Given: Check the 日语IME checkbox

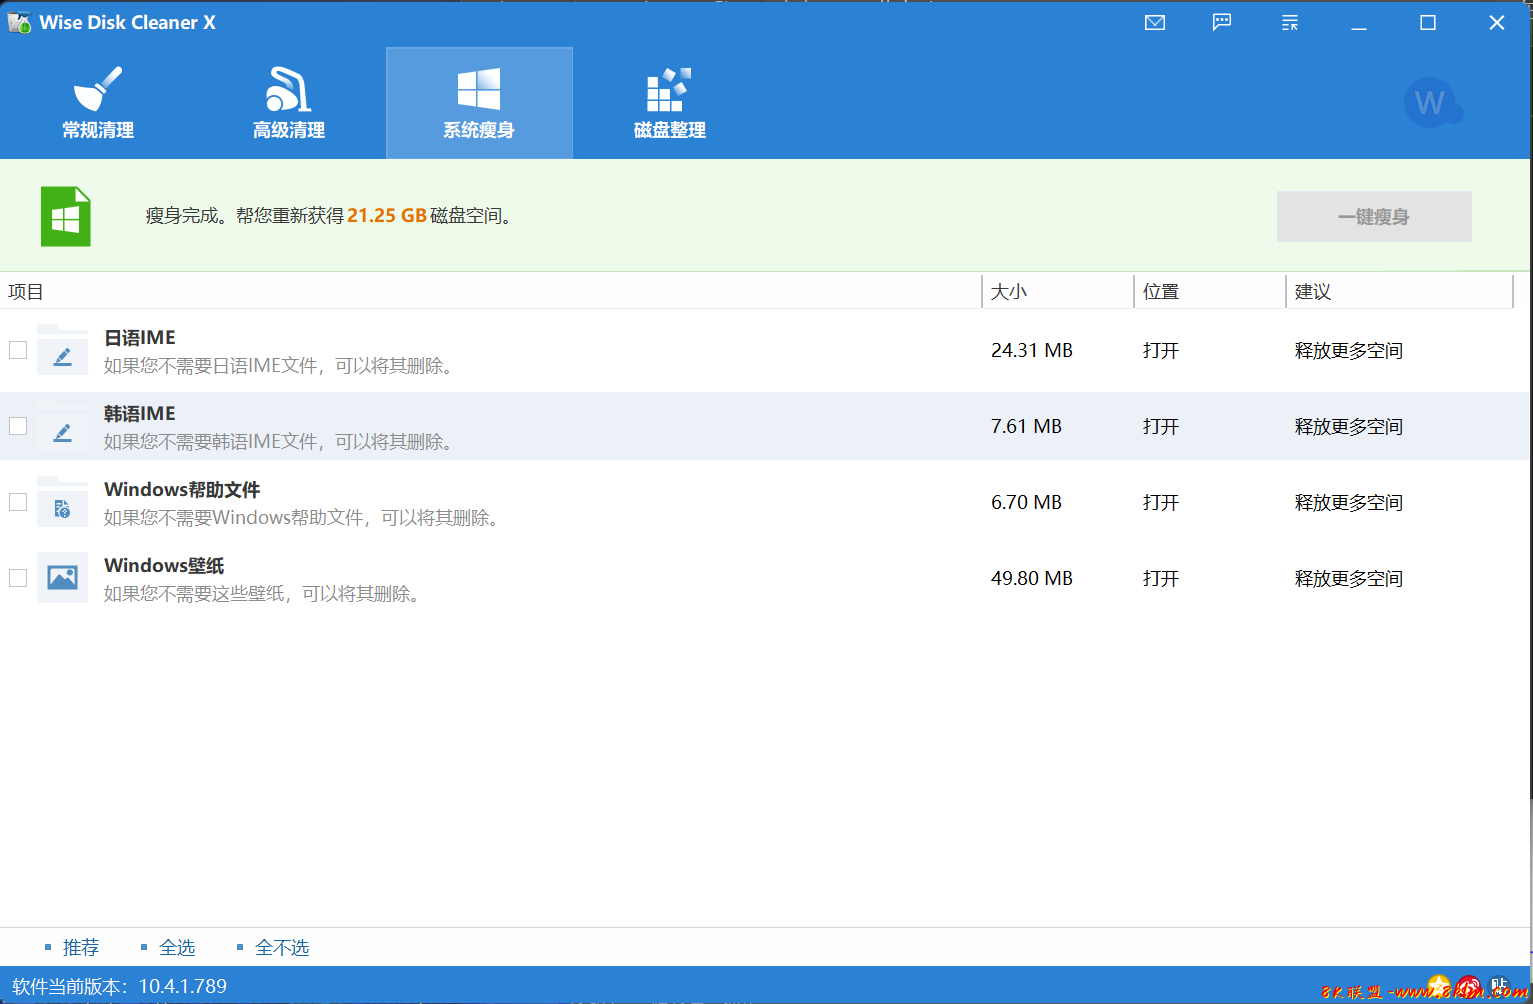Looking at the screenshot, I should point(18,350).
